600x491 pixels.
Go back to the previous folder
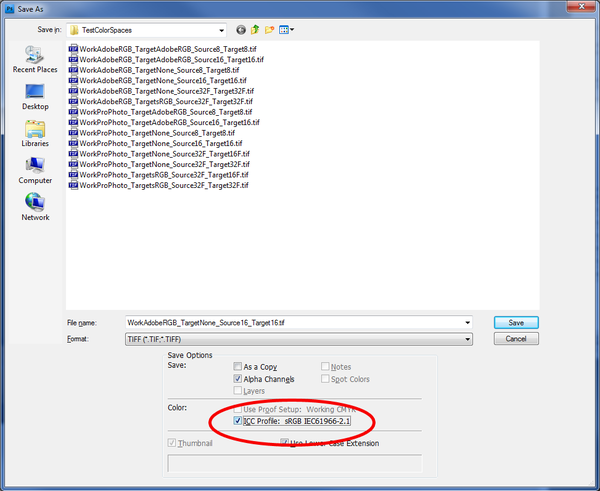coord(241,30)
